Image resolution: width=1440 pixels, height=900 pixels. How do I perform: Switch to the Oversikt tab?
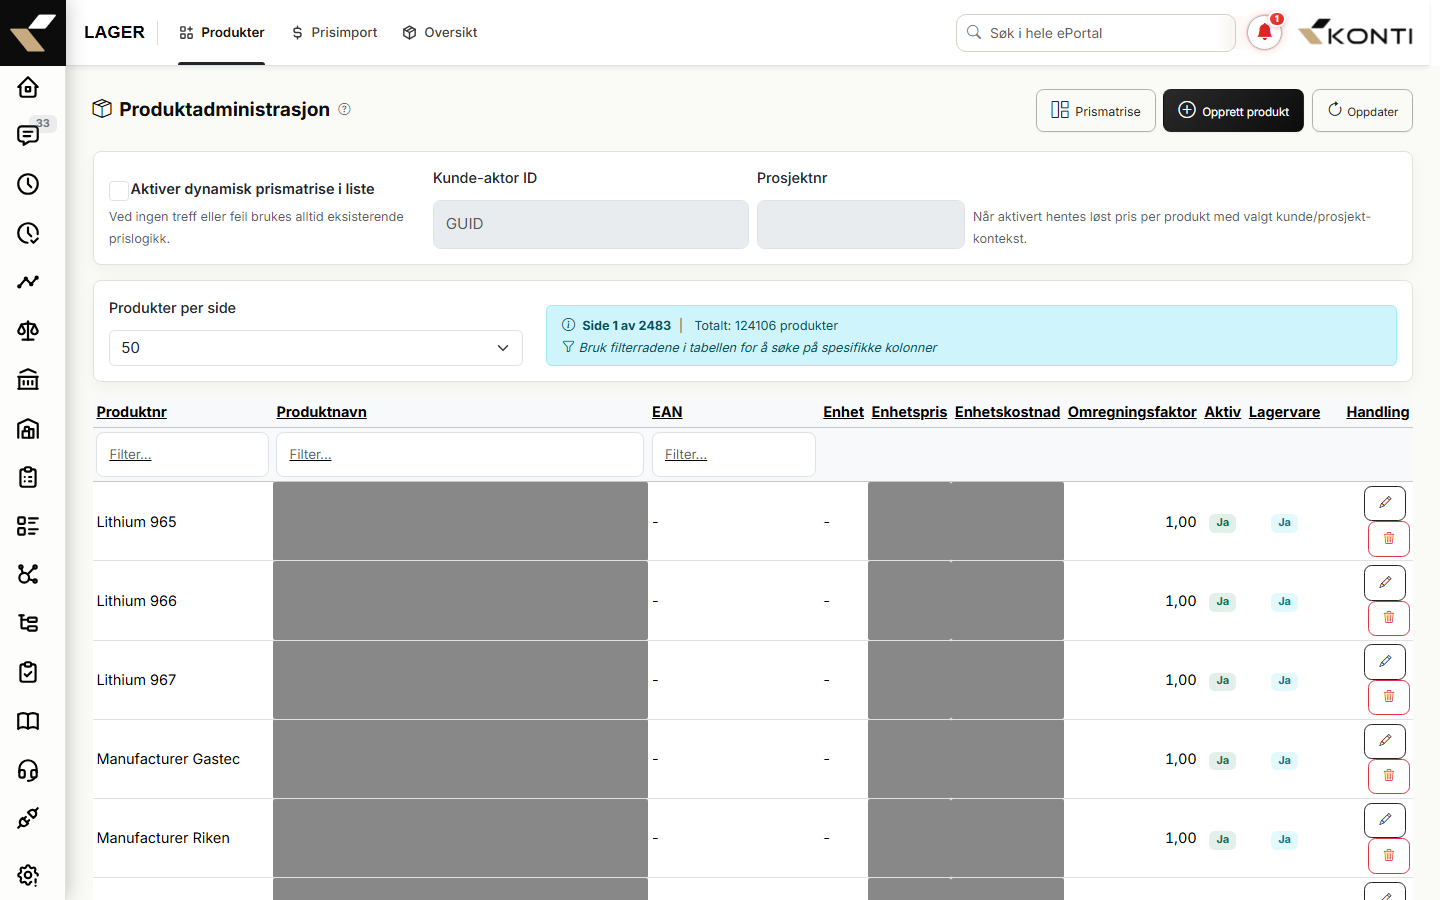(440, 33)
